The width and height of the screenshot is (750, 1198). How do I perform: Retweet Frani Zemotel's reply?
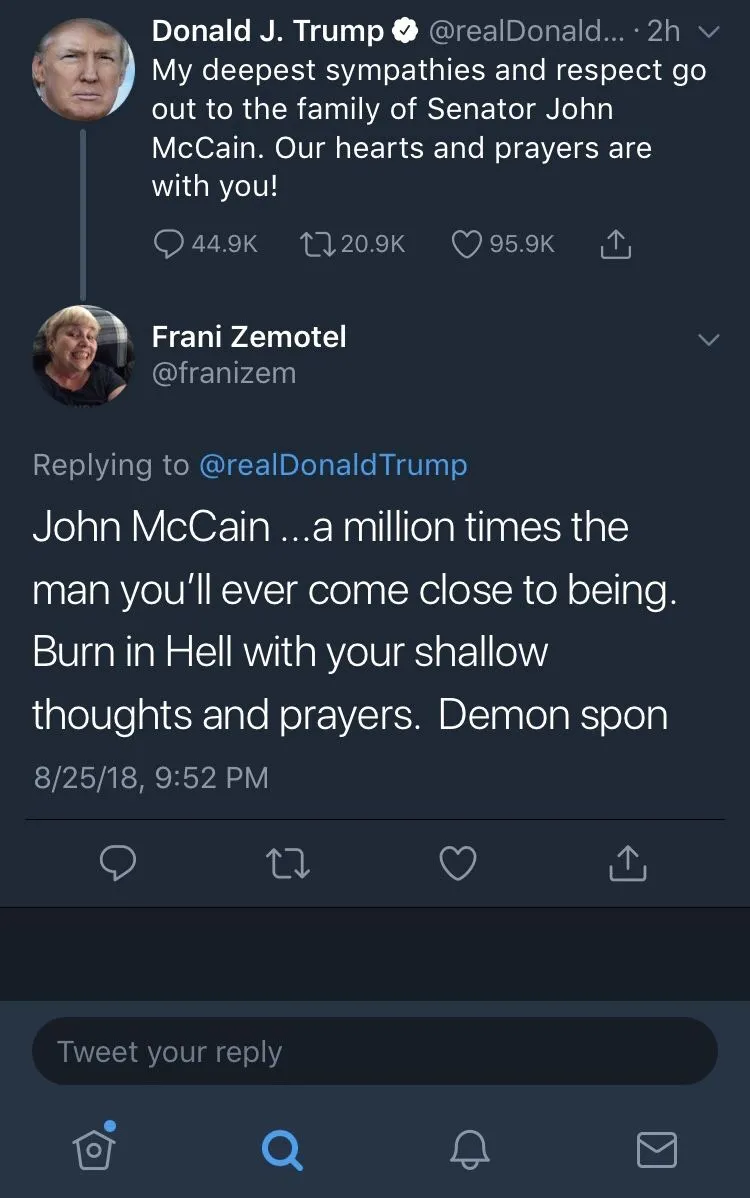[x=287, y=863]
